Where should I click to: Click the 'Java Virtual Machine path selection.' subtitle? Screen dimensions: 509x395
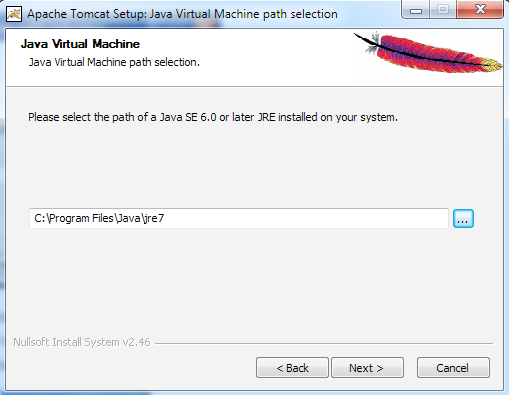(x=114, y=62)
